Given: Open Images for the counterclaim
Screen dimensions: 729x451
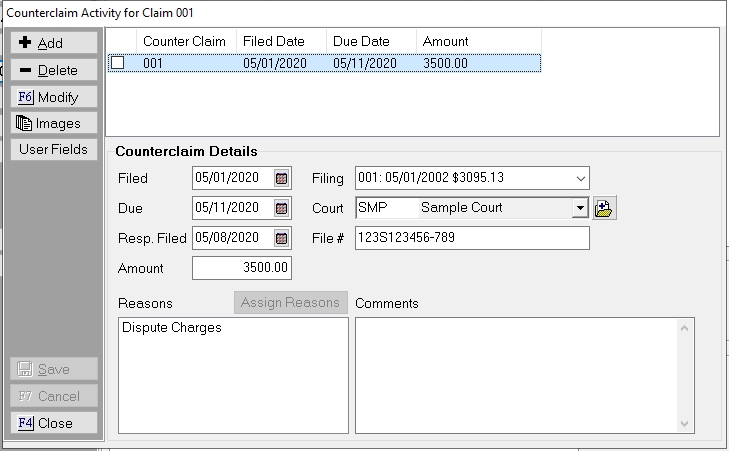Looking at the screenshot, I should [x=54, y=124].
